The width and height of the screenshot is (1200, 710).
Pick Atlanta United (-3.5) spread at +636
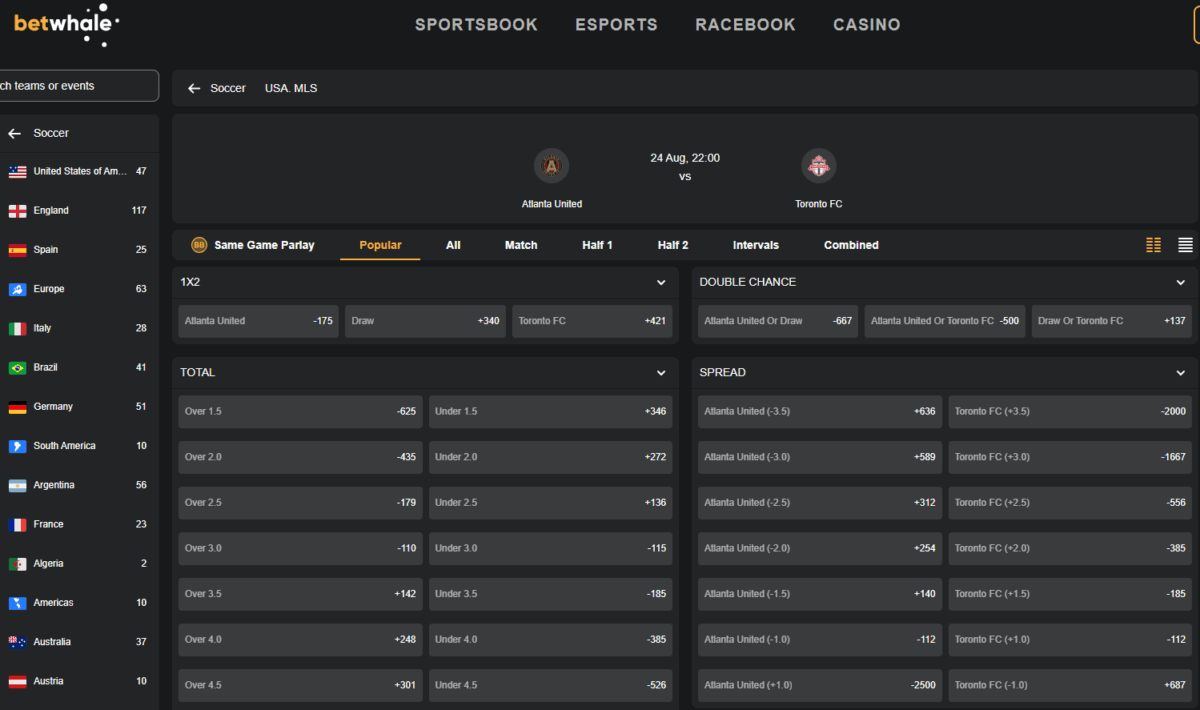(x=820, y=412)
